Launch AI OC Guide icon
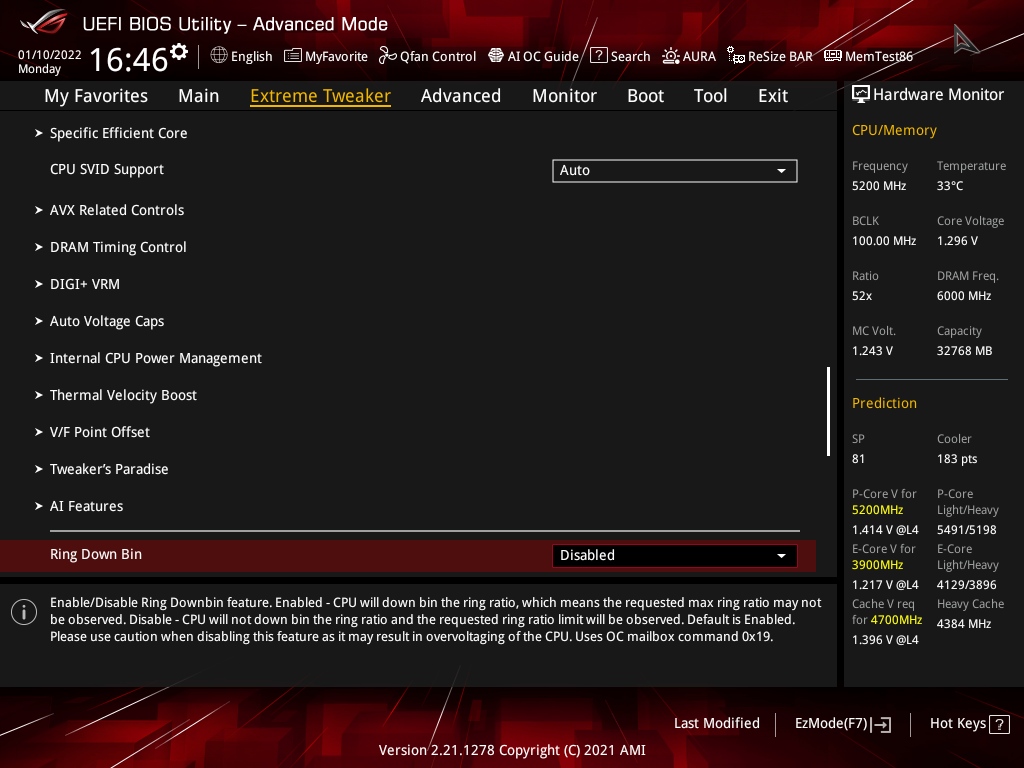The width and height of the screenshot is (1024, 768). (x=496, y=56)
